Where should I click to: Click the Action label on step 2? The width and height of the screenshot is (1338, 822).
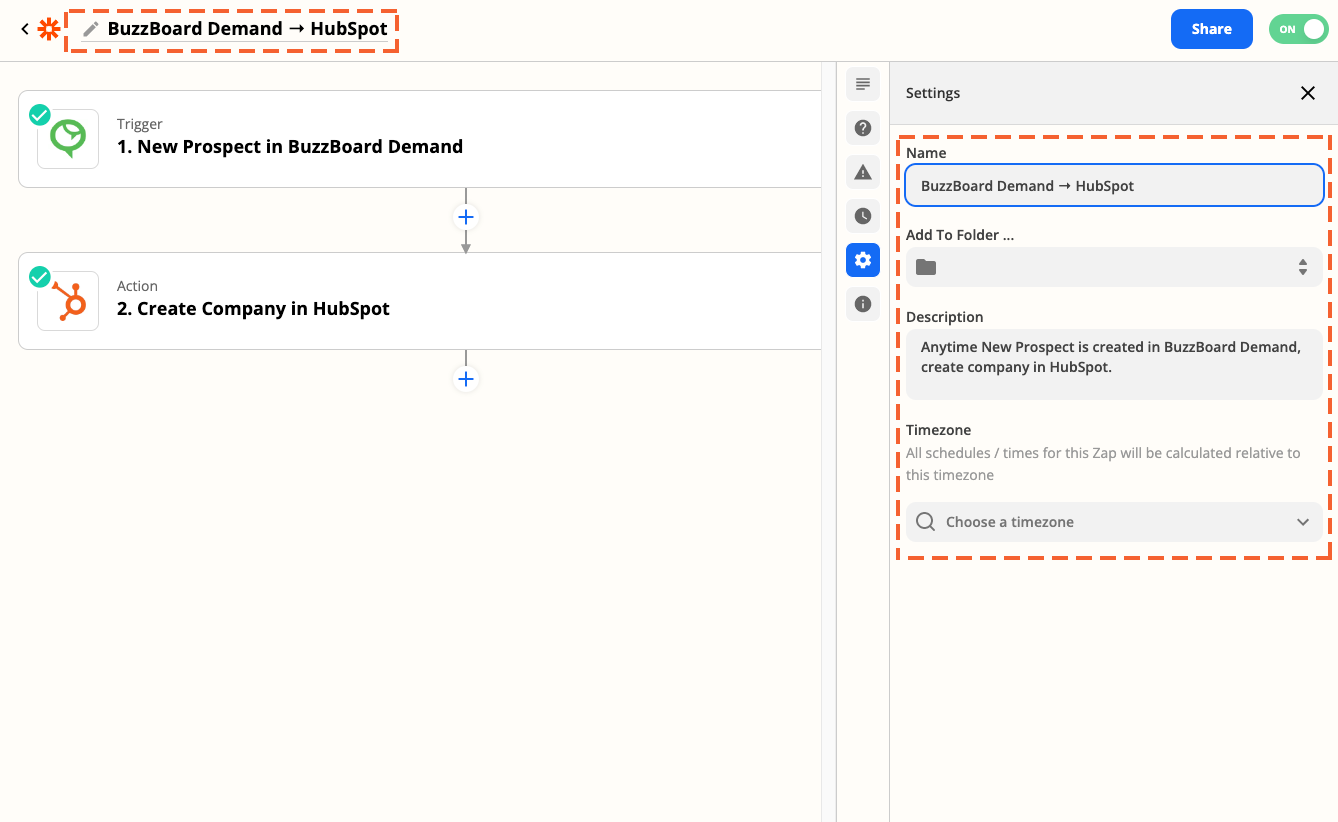click(138, 286)
